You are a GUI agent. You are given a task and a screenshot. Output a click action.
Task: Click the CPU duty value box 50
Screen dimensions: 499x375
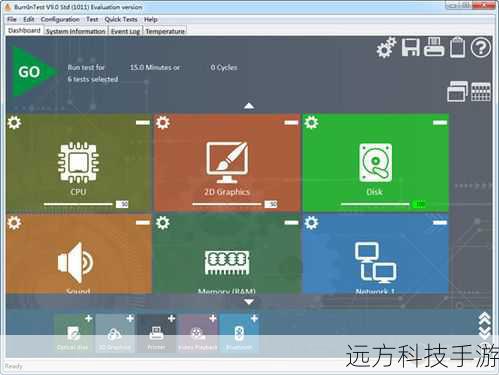coord(122,204)
